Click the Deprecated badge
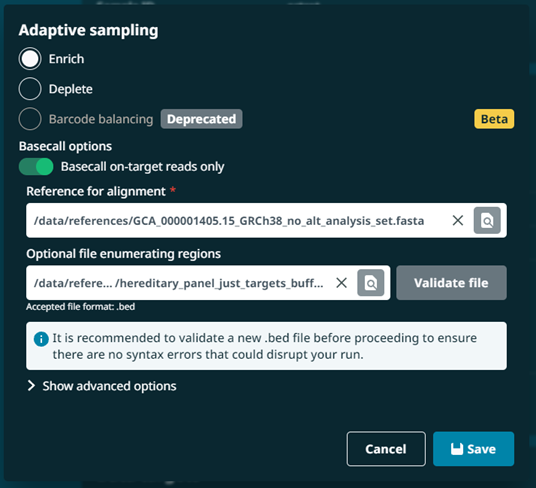 202,119
